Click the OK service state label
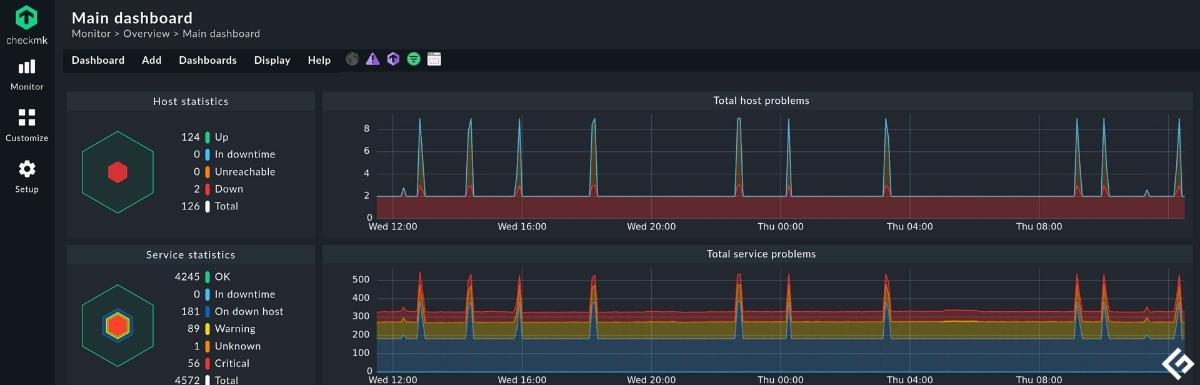 (222, 277)
